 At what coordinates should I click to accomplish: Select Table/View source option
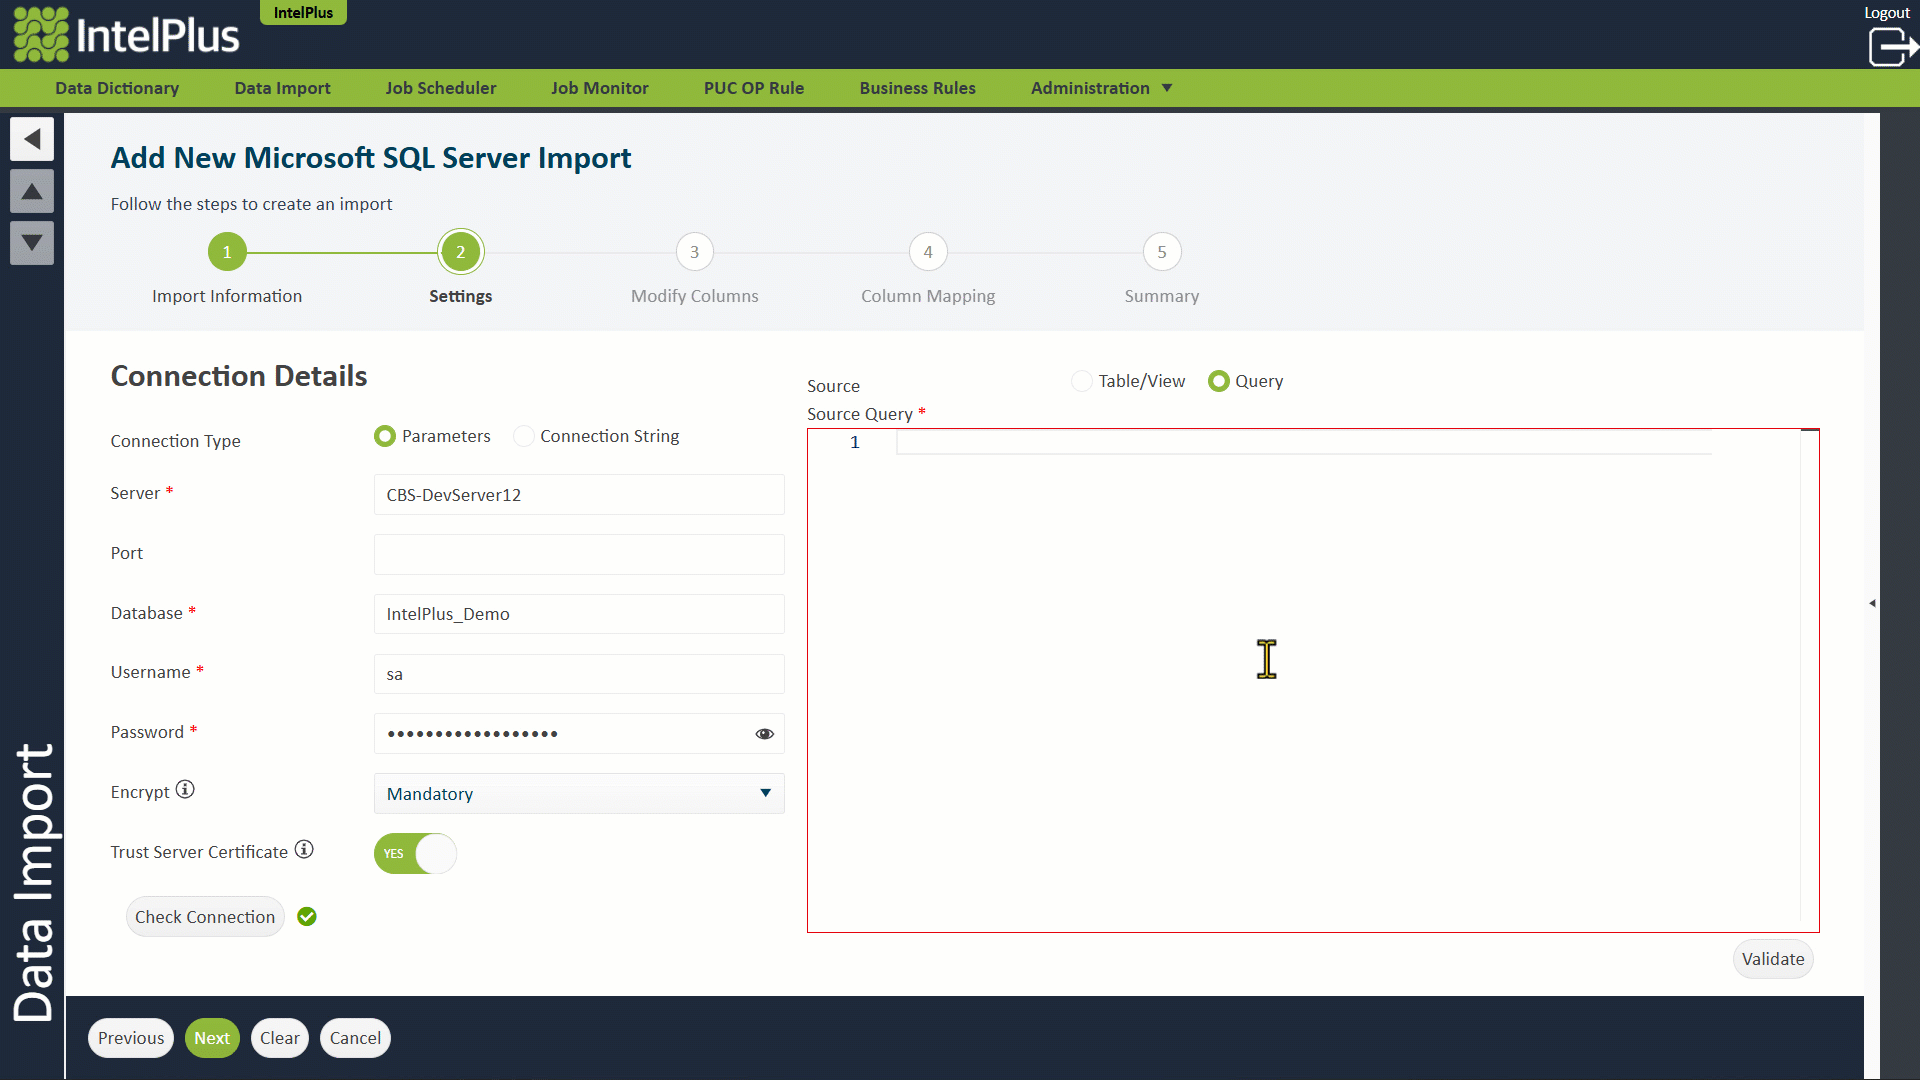[1082, 381]
